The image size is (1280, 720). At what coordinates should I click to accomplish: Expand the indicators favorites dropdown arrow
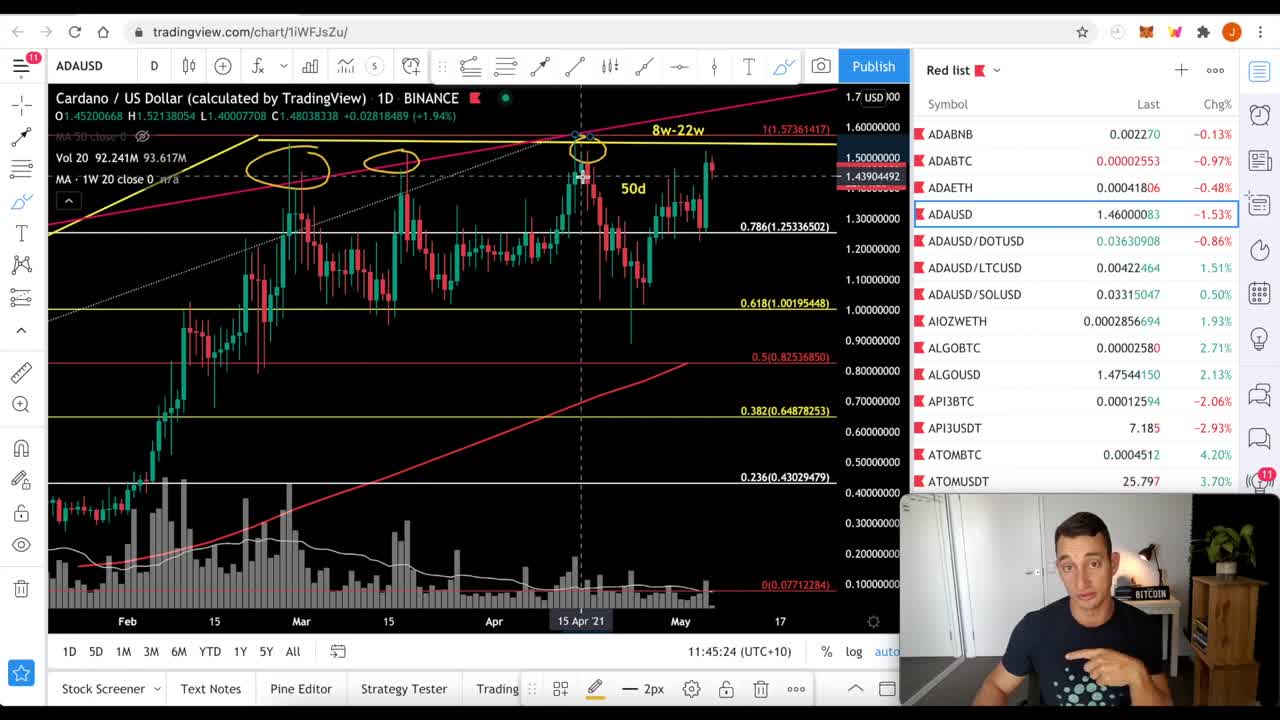284,66
